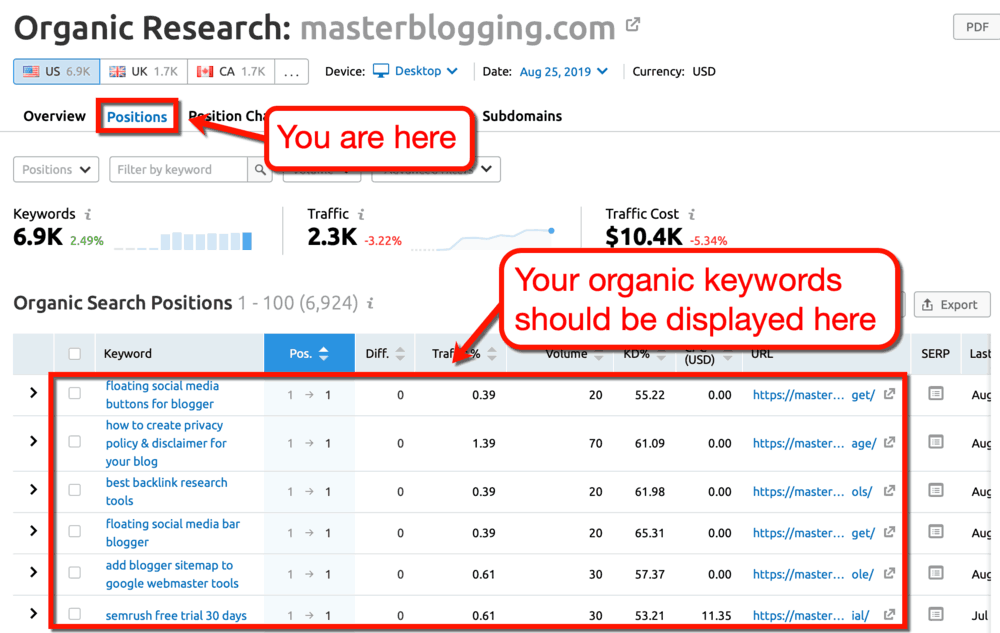Switch to the Overview tab
The image size is (1000, 633).
pos(53,116)
